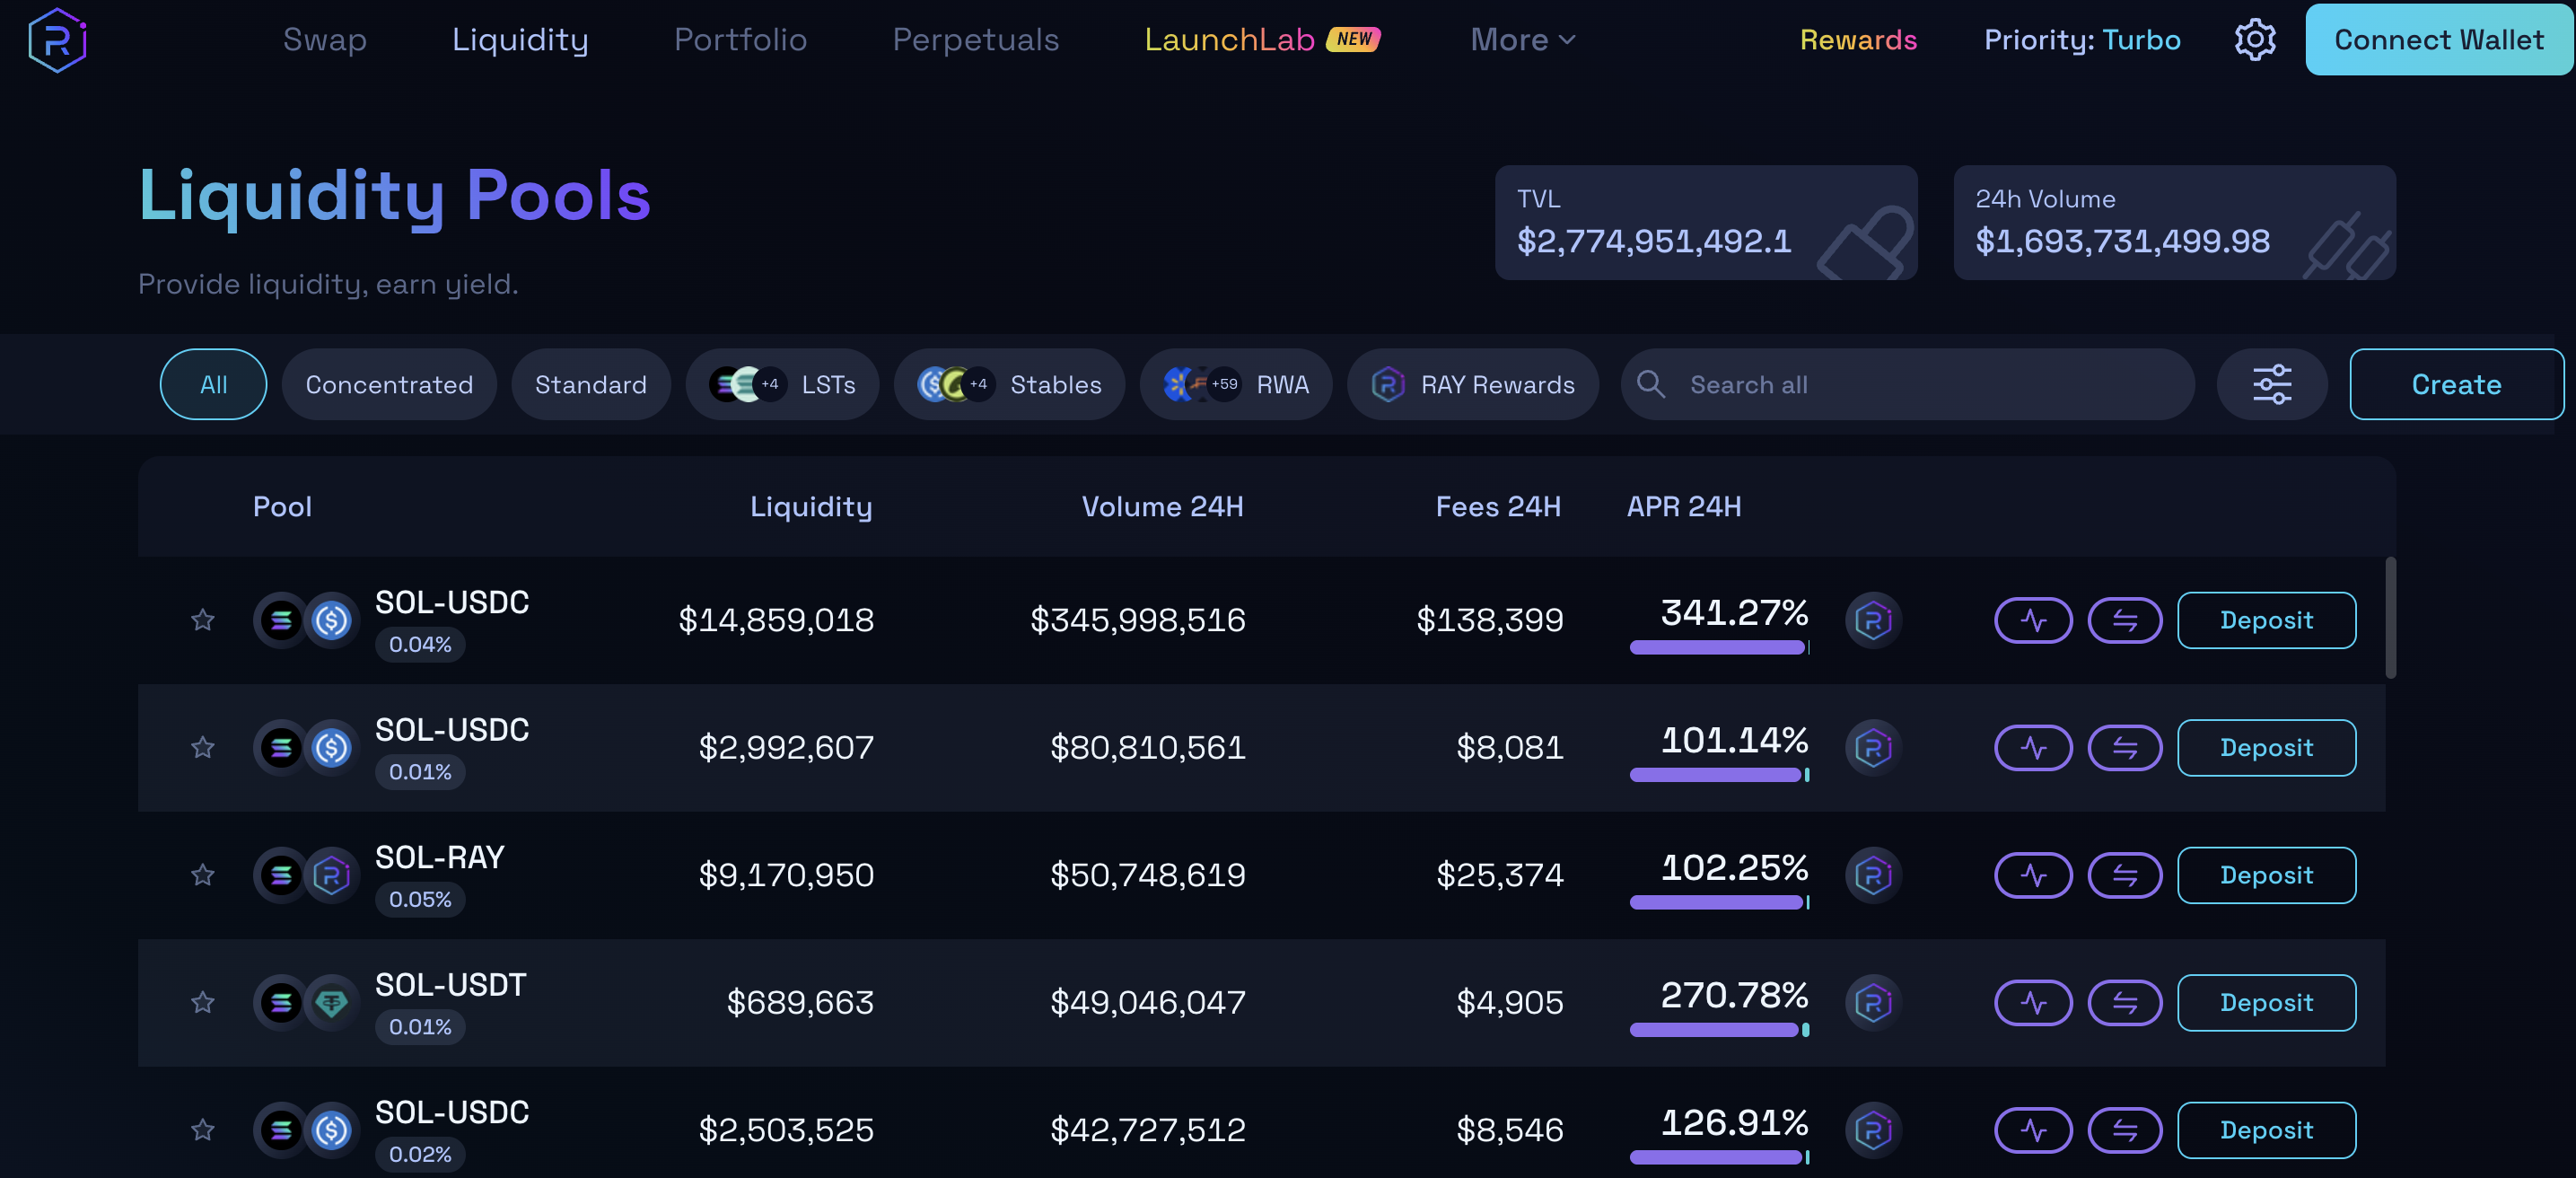This screenshot has height=1178, width=2576.
Task: Open chart icon for SOL-USDC 0.01% pool
Action: [2033, 747]
